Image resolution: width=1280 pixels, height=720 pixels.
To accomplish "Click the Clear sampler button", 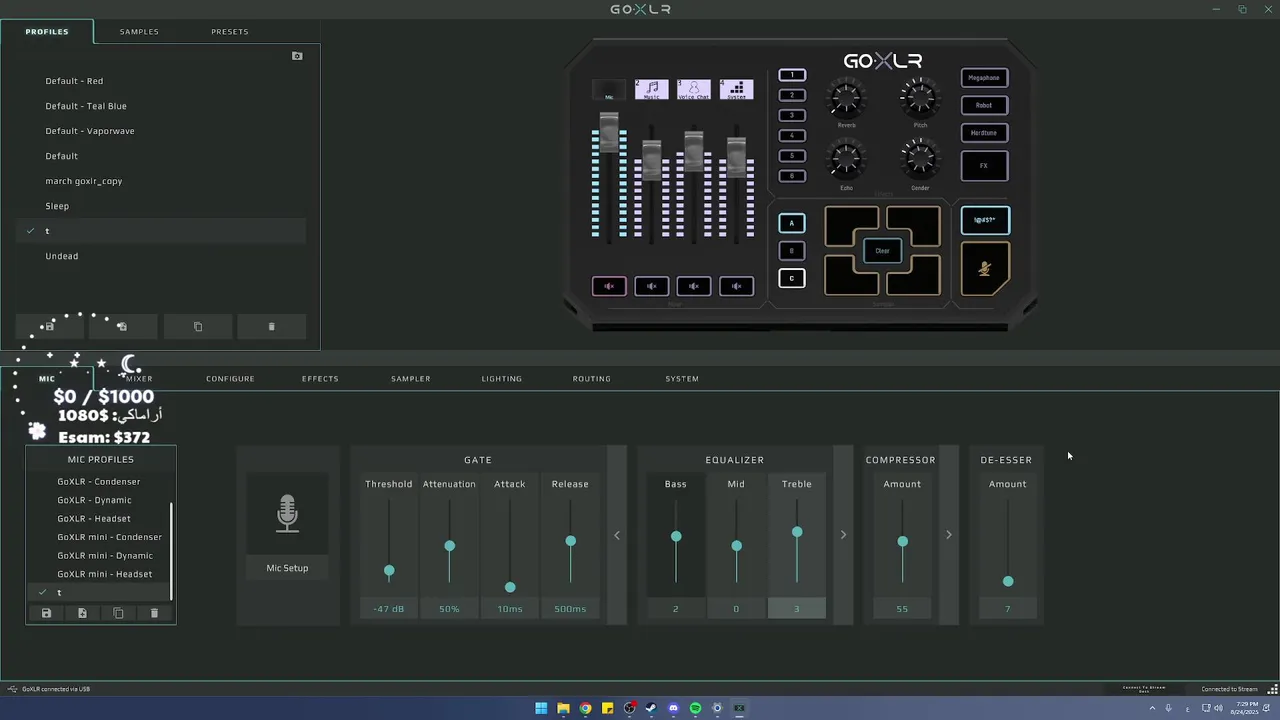I will click(x=882, y=251).
